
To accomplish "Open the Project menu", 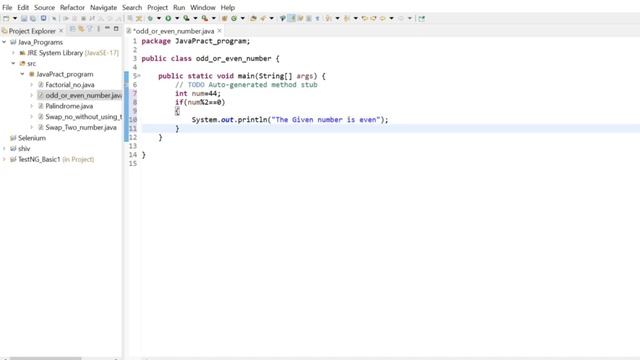I will [157, 7].
